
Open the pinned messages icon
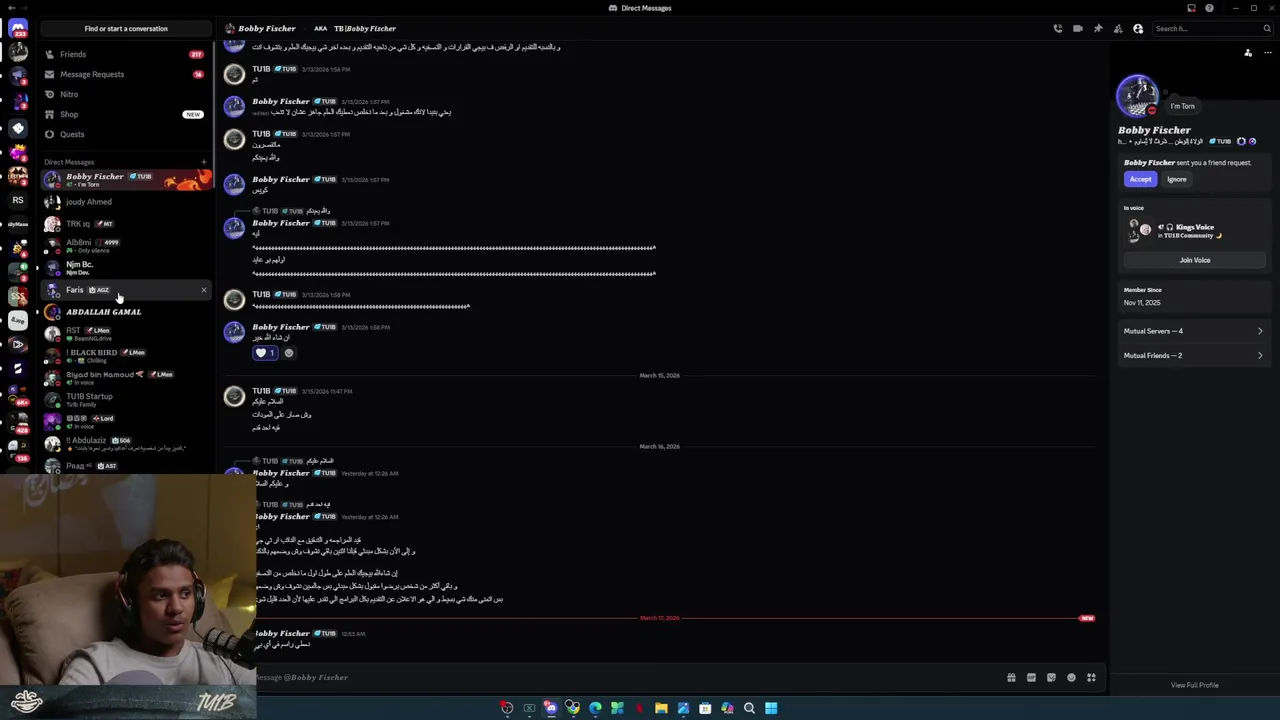pos(1098,28)
